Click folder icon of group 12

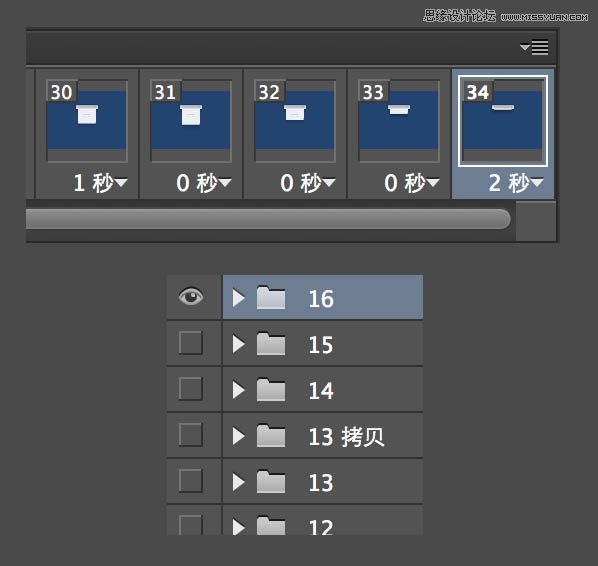[x=271, y=526]
